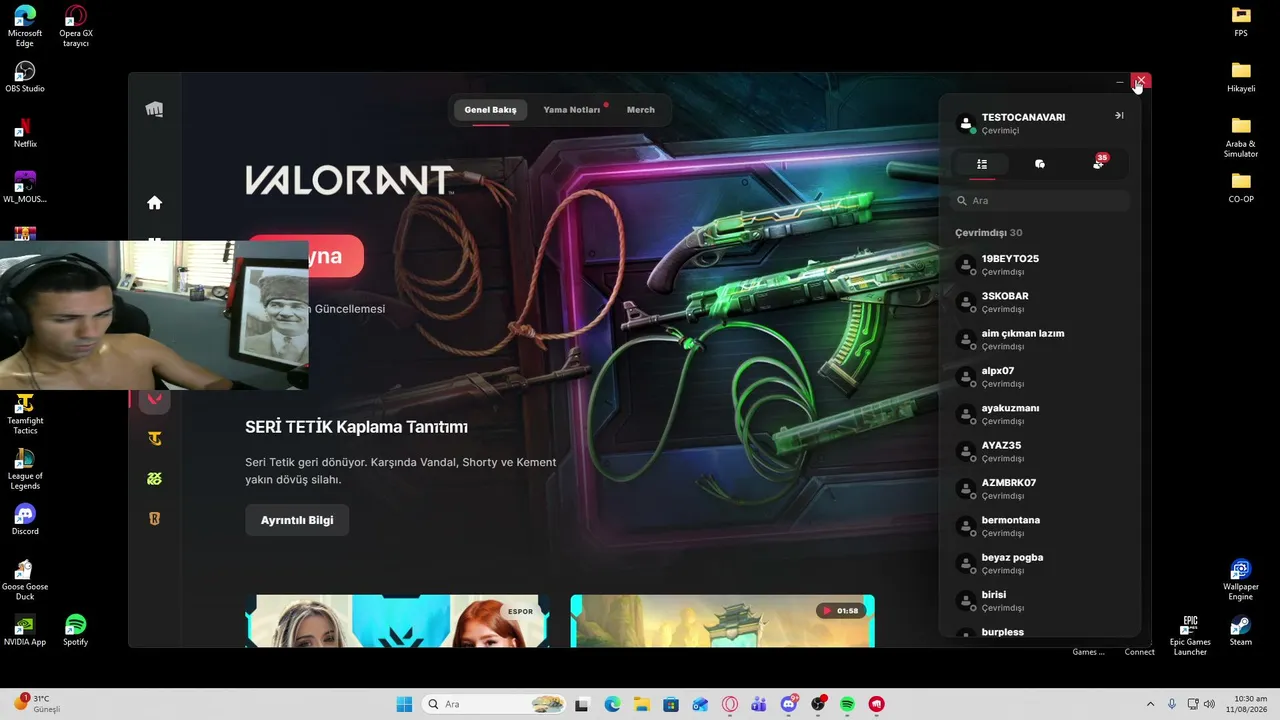Open Microsoft Store from the taskbar

[x=671, y=704]
